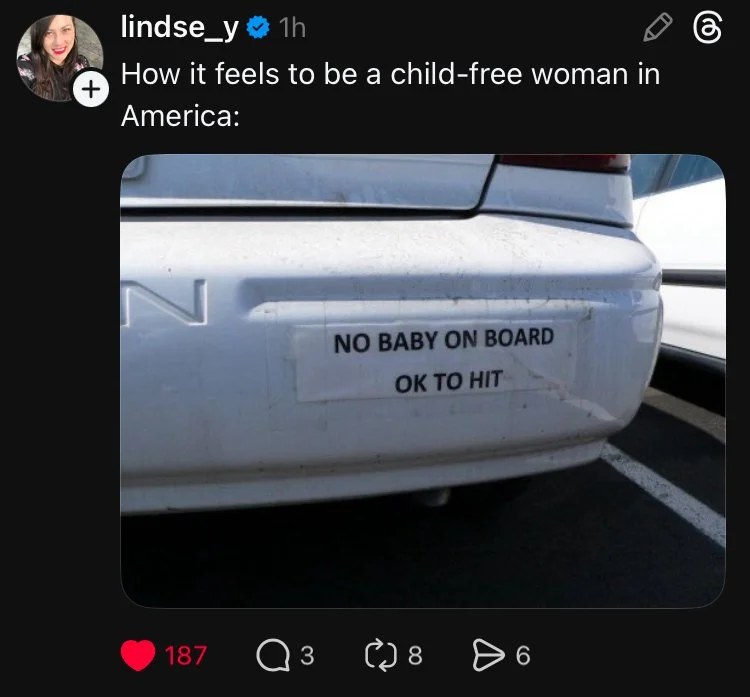
Task: Click the 'NO BABY ON BOARD' sticker in photo
Action: 443,340
